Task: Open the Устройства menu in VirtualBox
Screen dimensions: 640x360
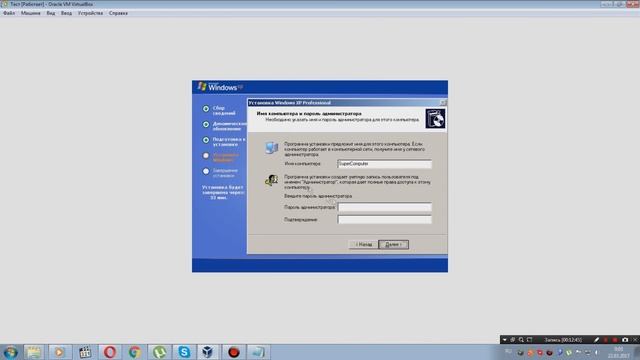Action: click(90, 13)
